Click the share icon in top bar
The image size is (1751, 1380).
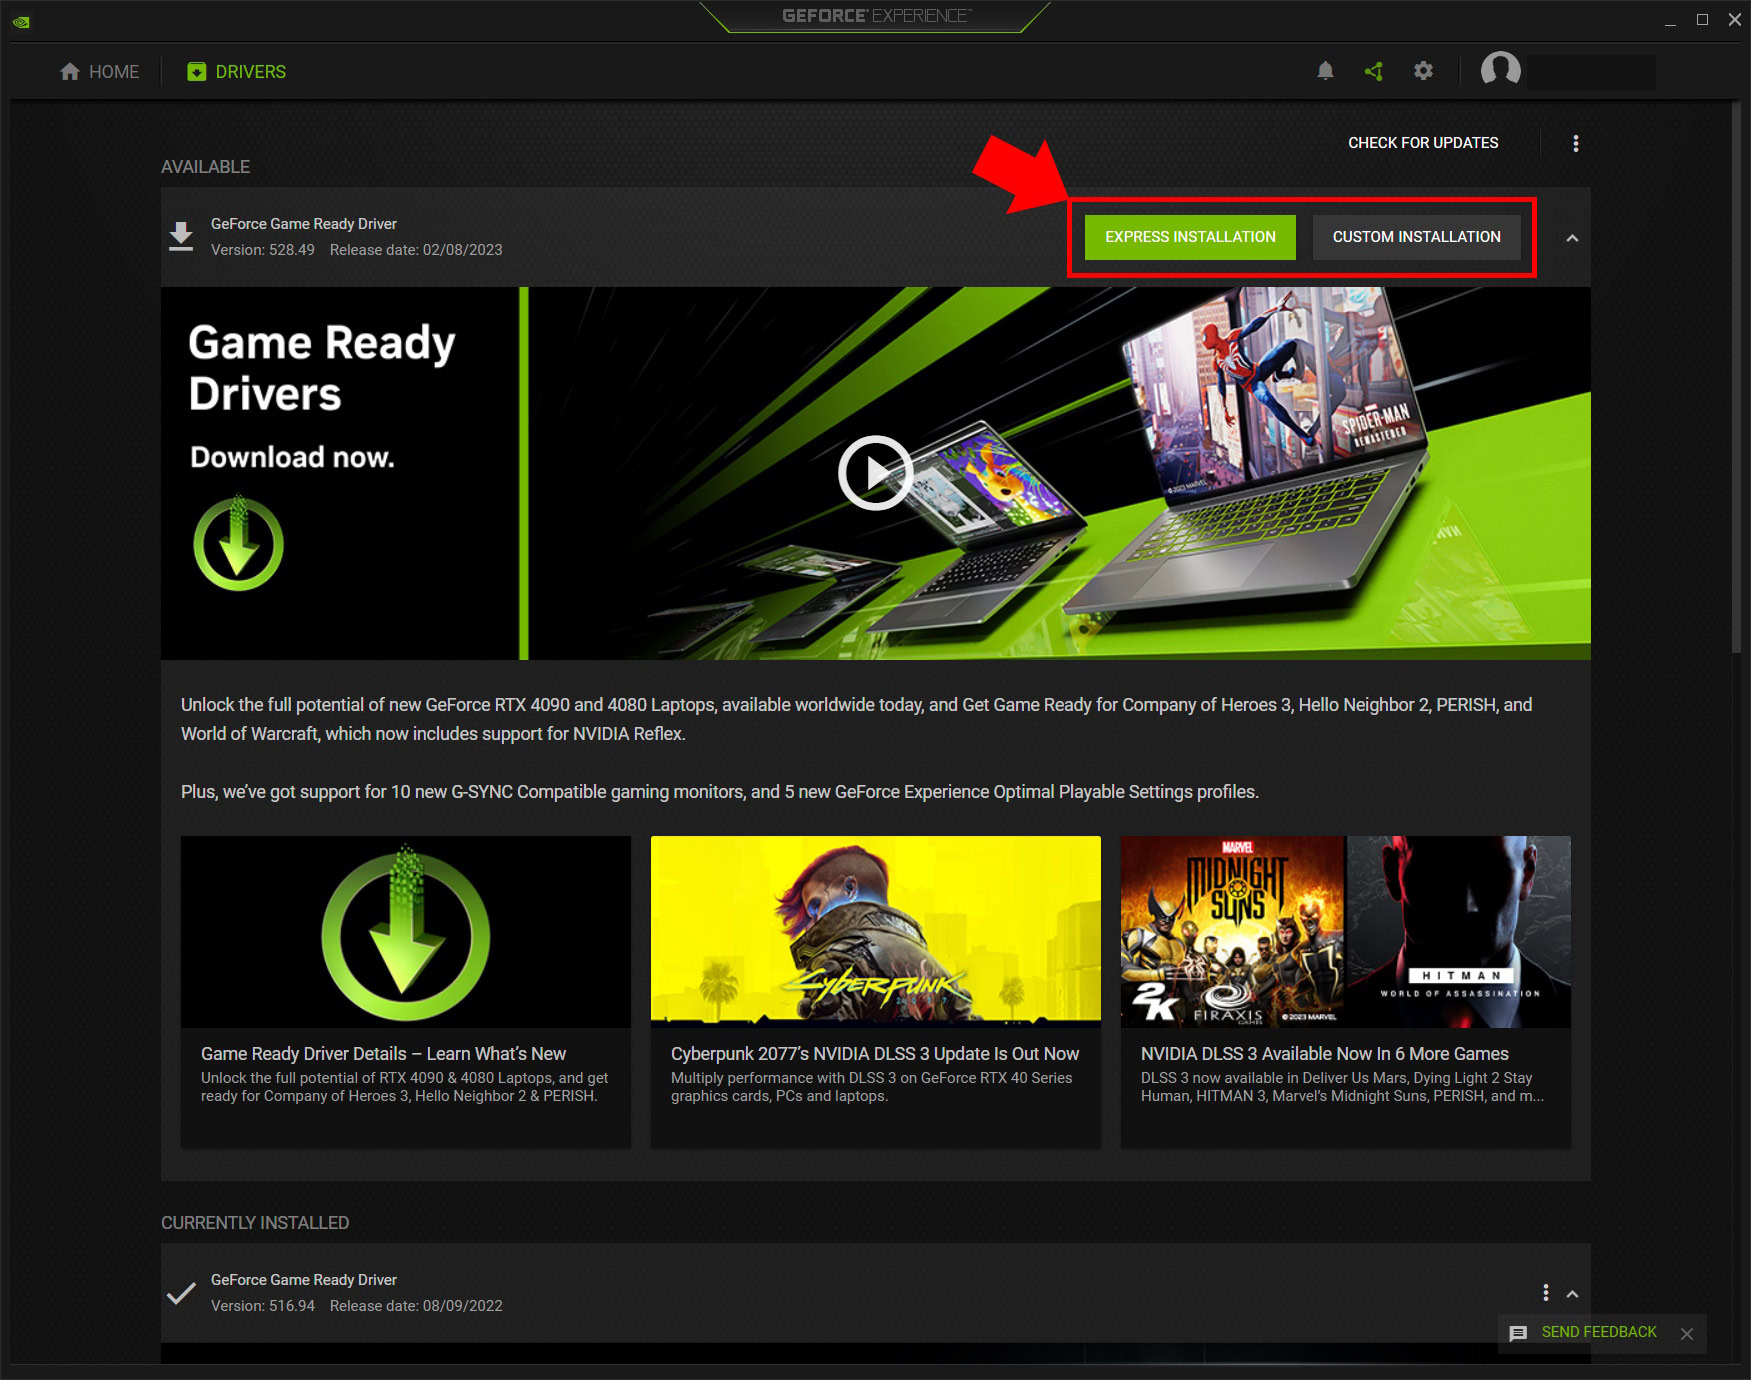(x=1374, y=71)
